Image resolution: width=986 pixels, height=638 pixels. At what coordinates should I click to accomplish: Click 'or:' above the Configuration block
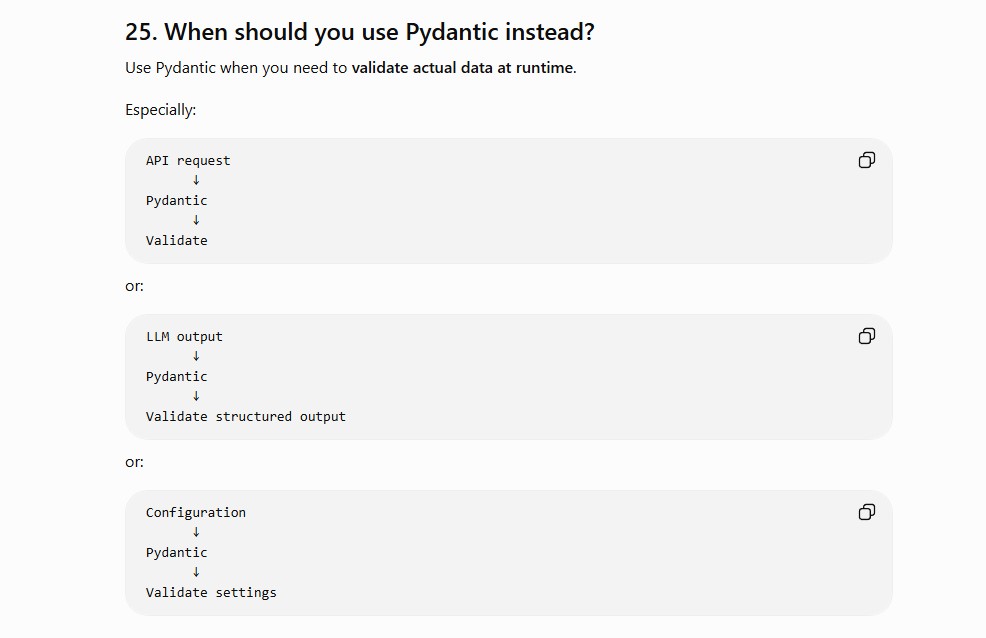point(134,463)
